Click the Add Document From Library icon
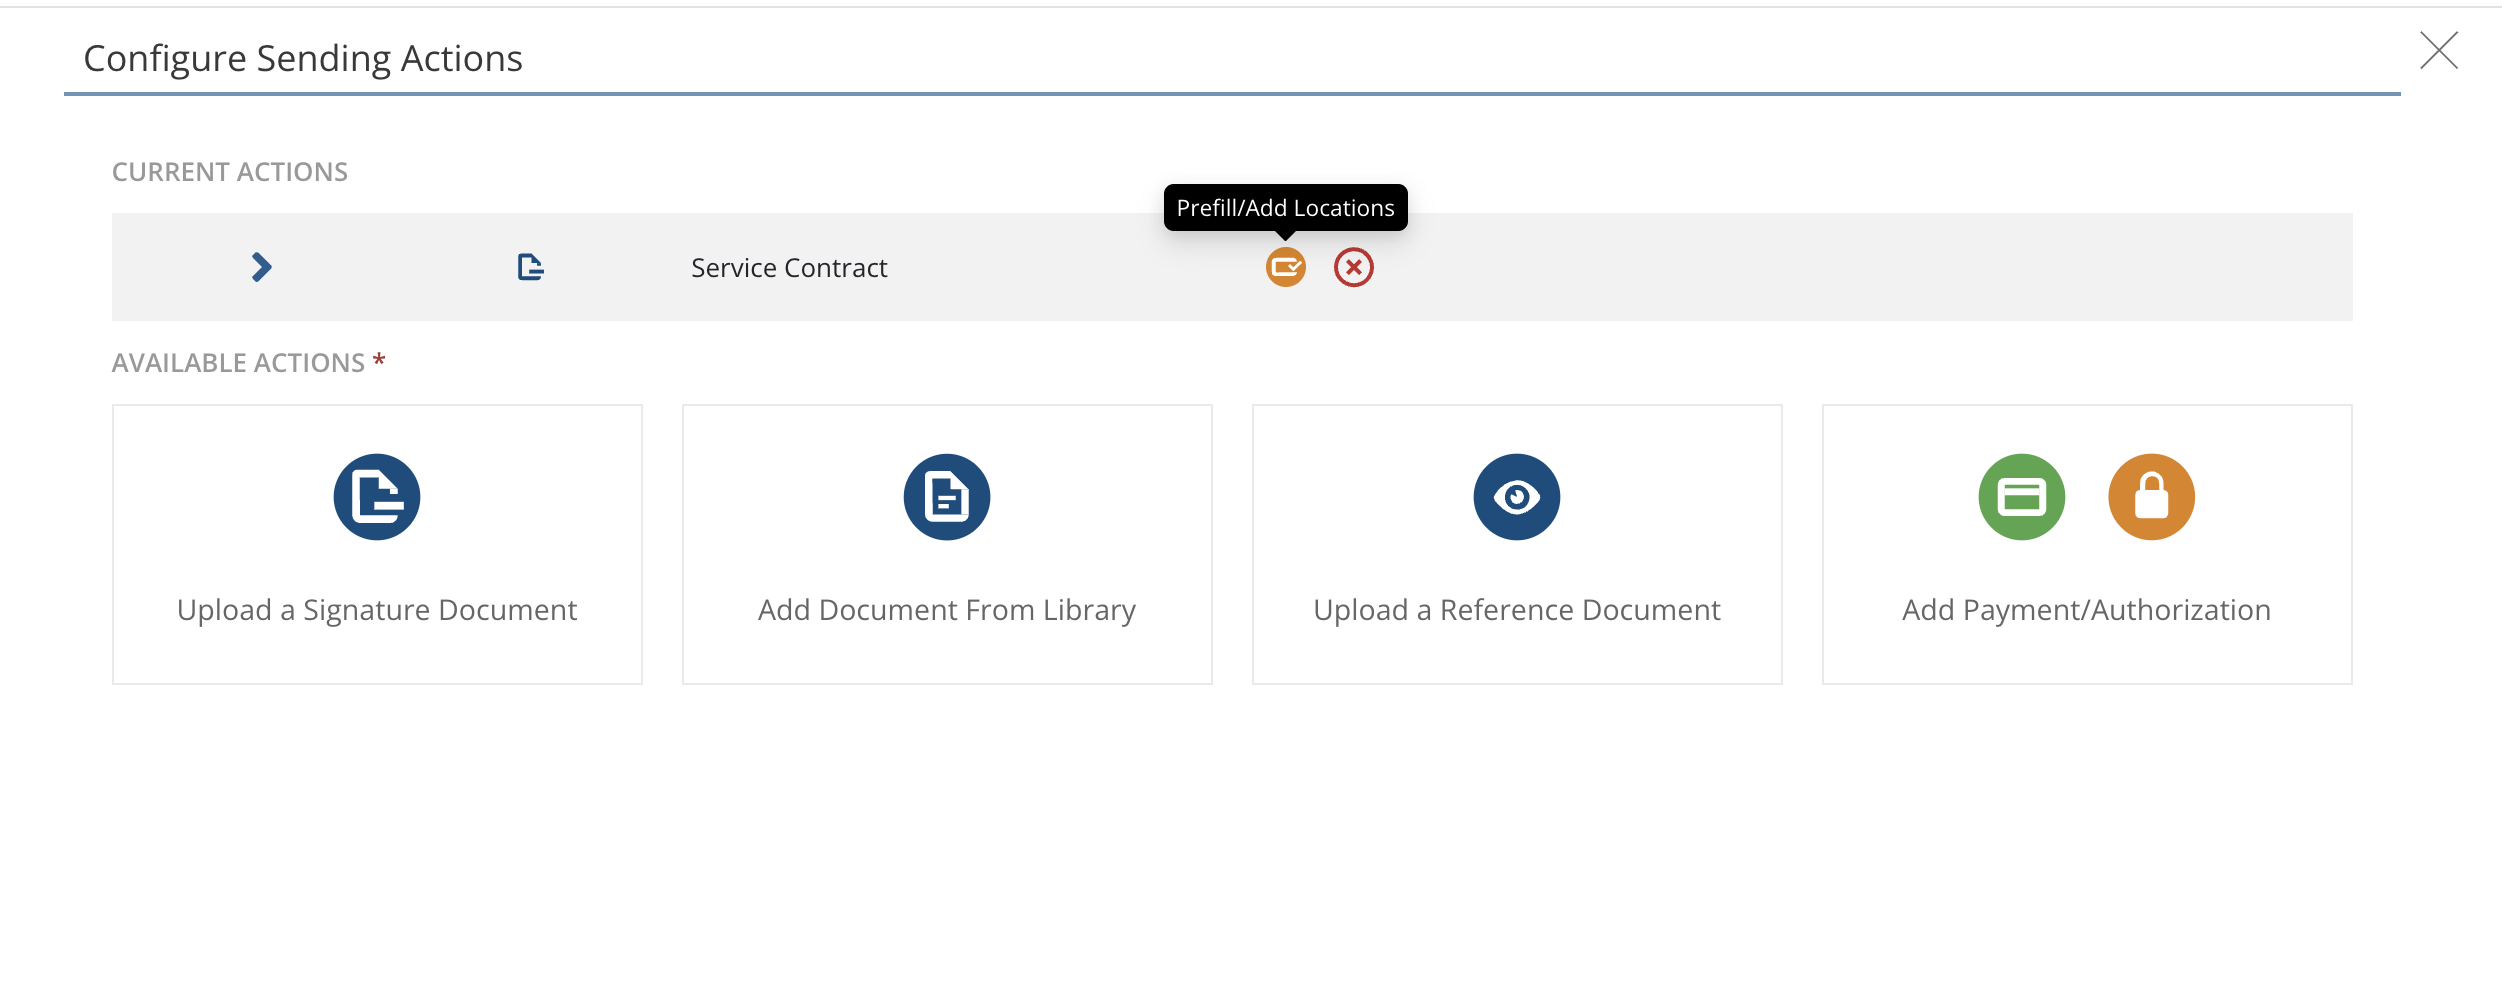This screenshot has width=2502, height=982. (x=947, y=497)
